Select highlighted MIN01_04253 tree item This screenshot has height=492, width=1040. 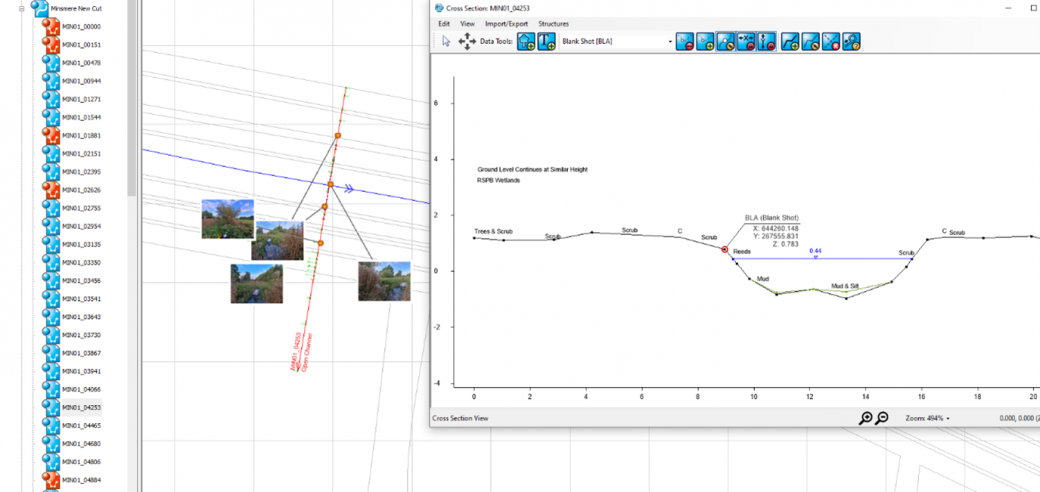click(x=81, y=407)
